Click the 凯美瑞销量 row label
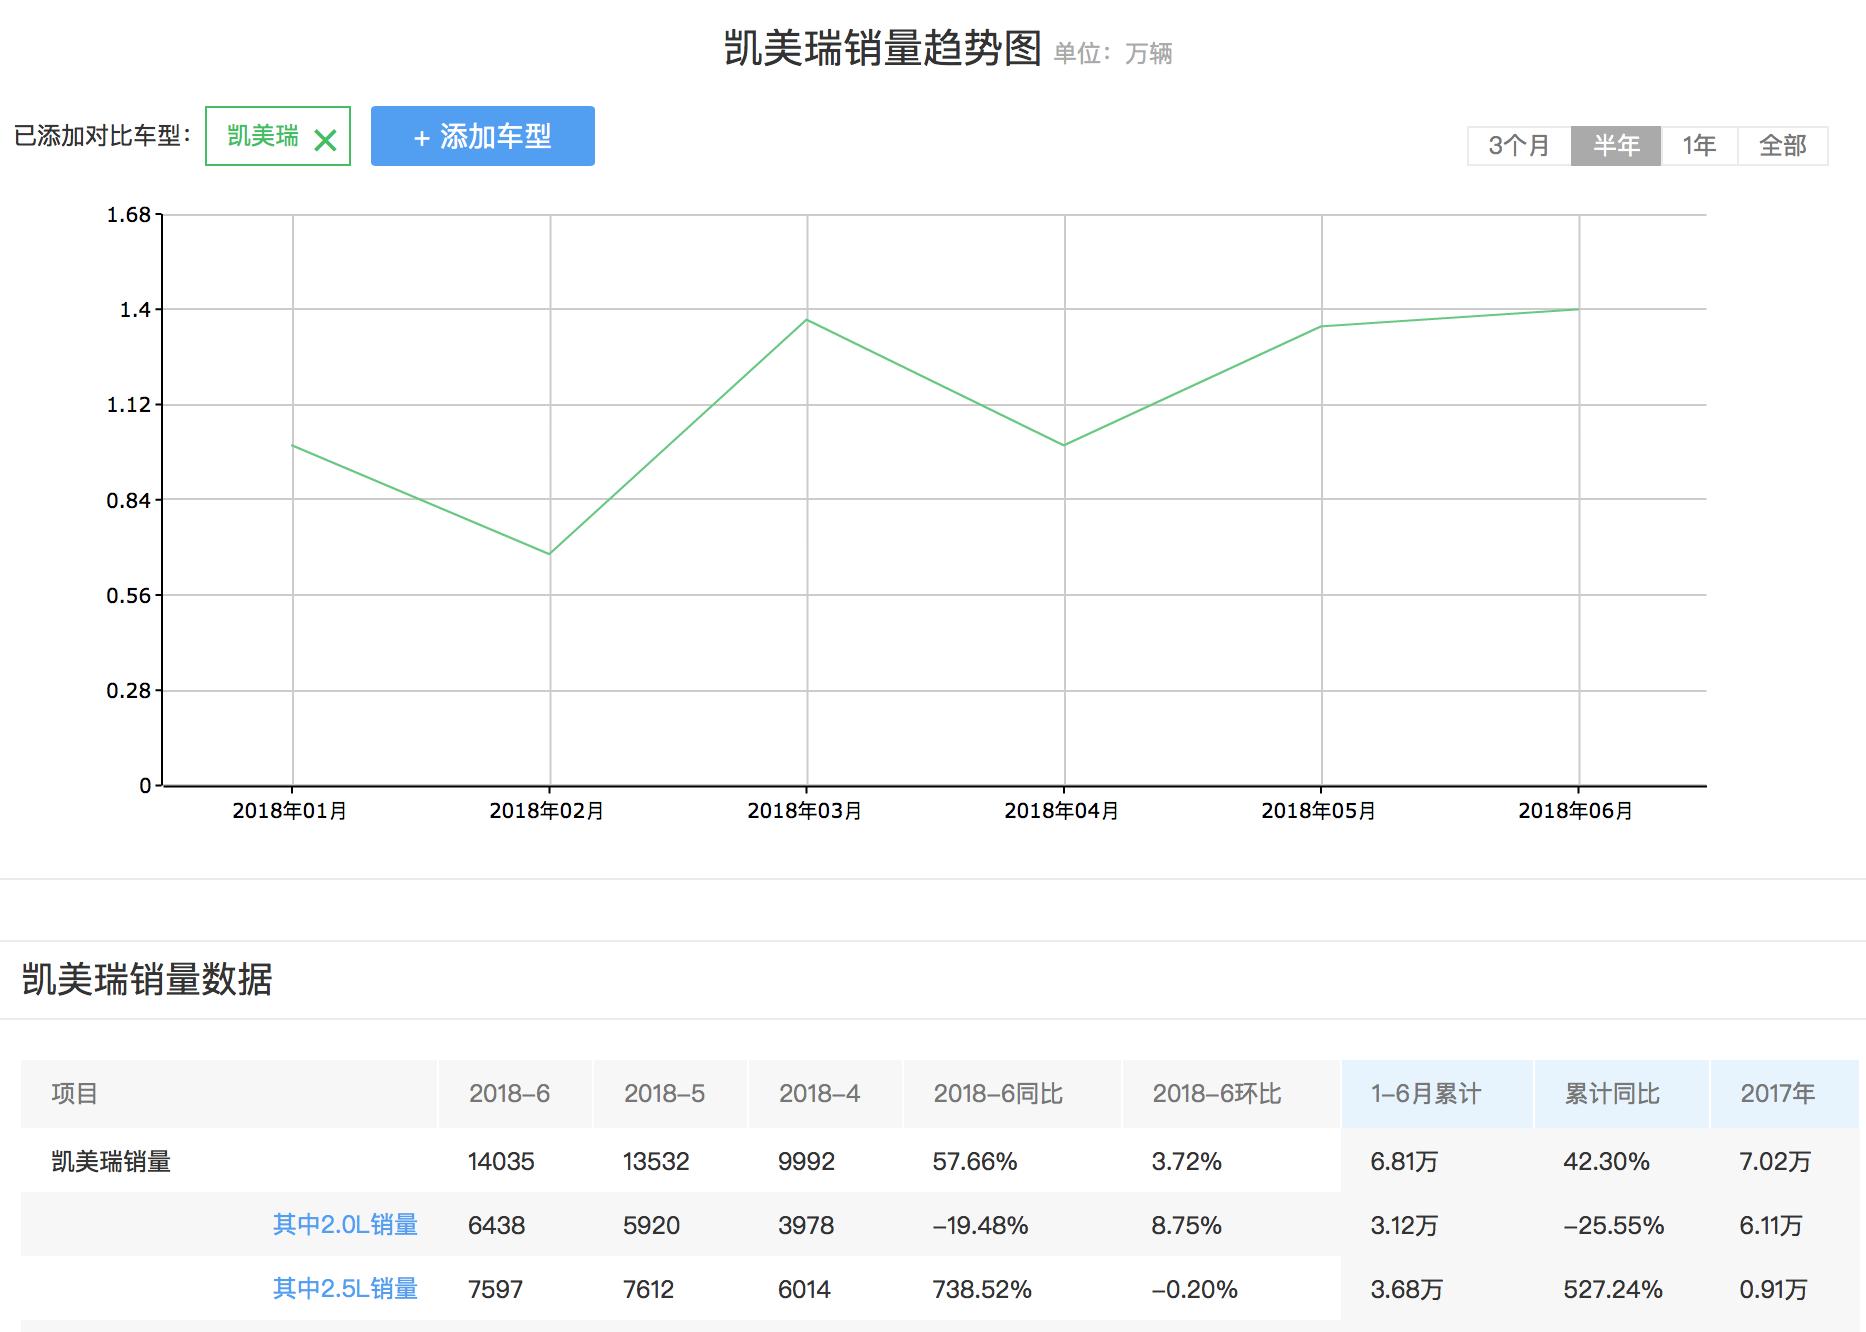This screenshot has height=1332, width=1866. [111, 1162]
